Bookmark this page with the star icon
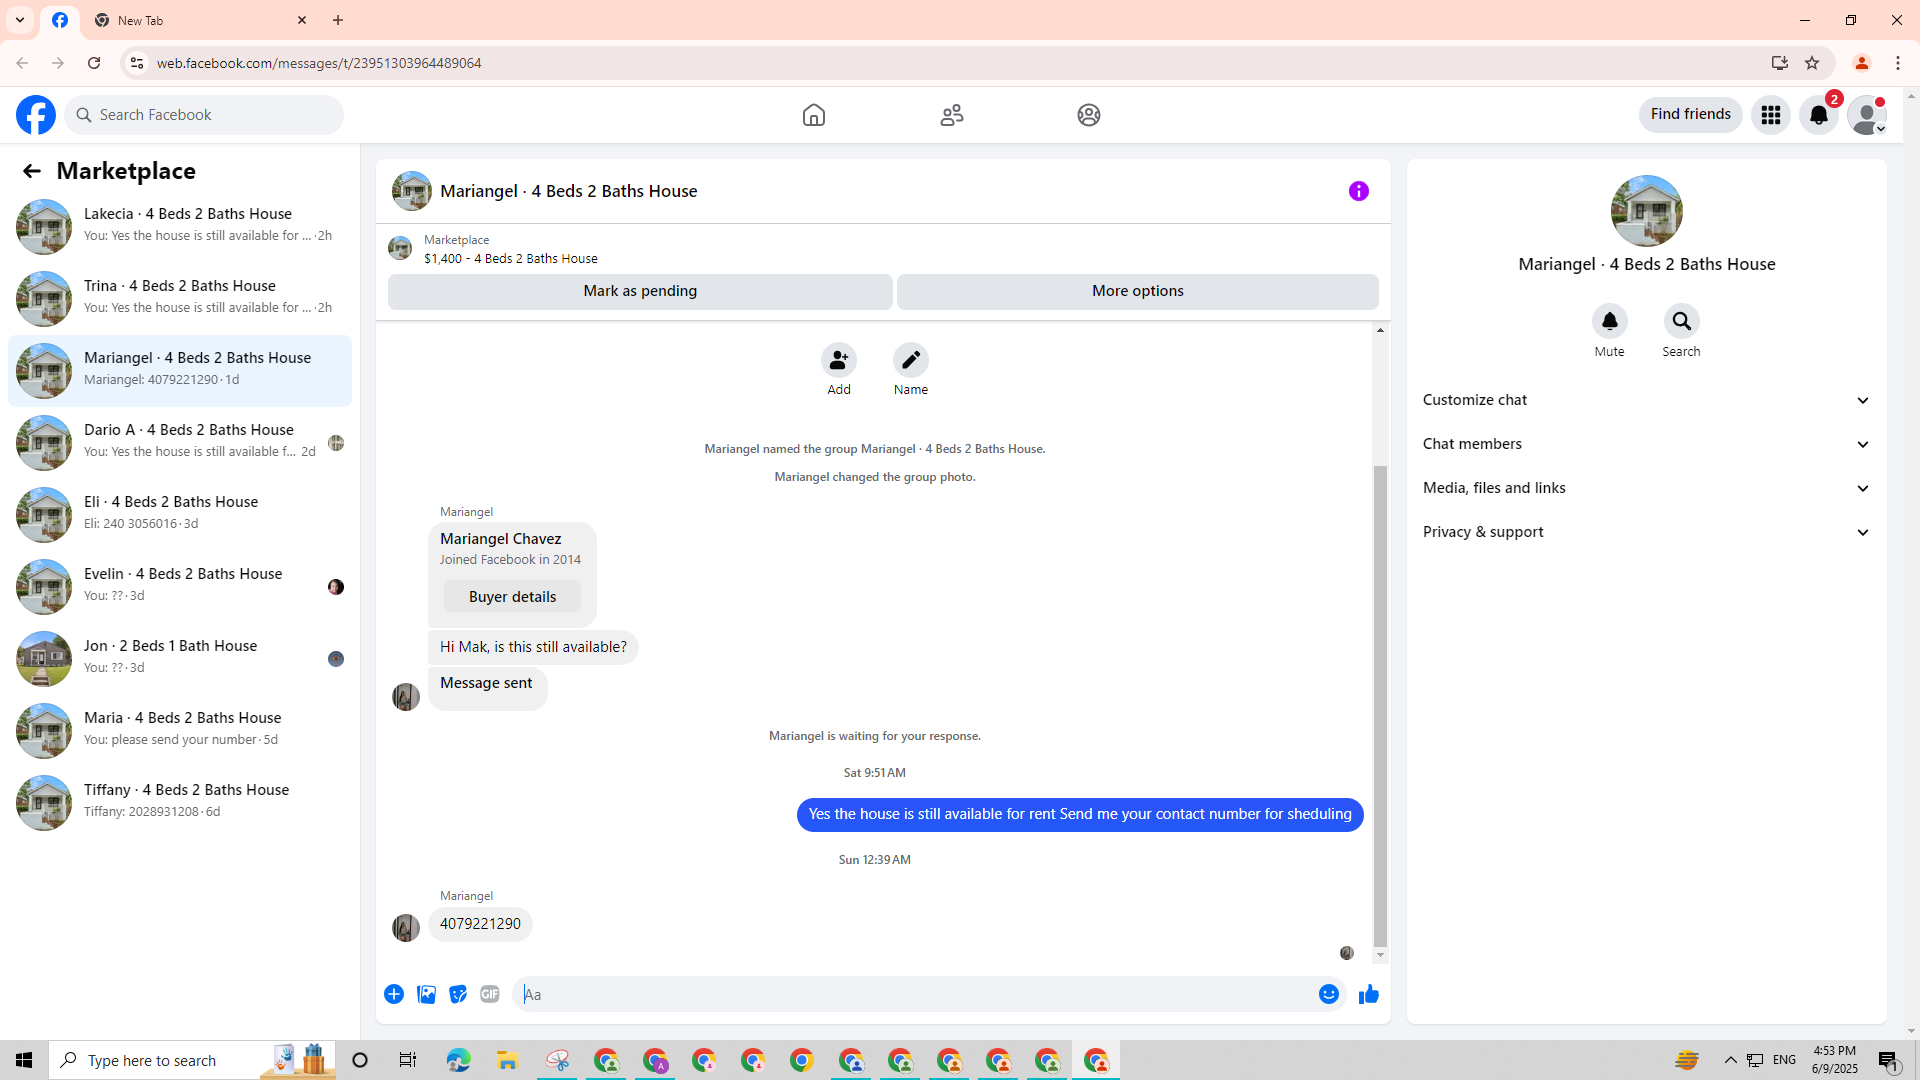The width and height of the screenshot is (1920, 1080). (x=1812, y=63)
